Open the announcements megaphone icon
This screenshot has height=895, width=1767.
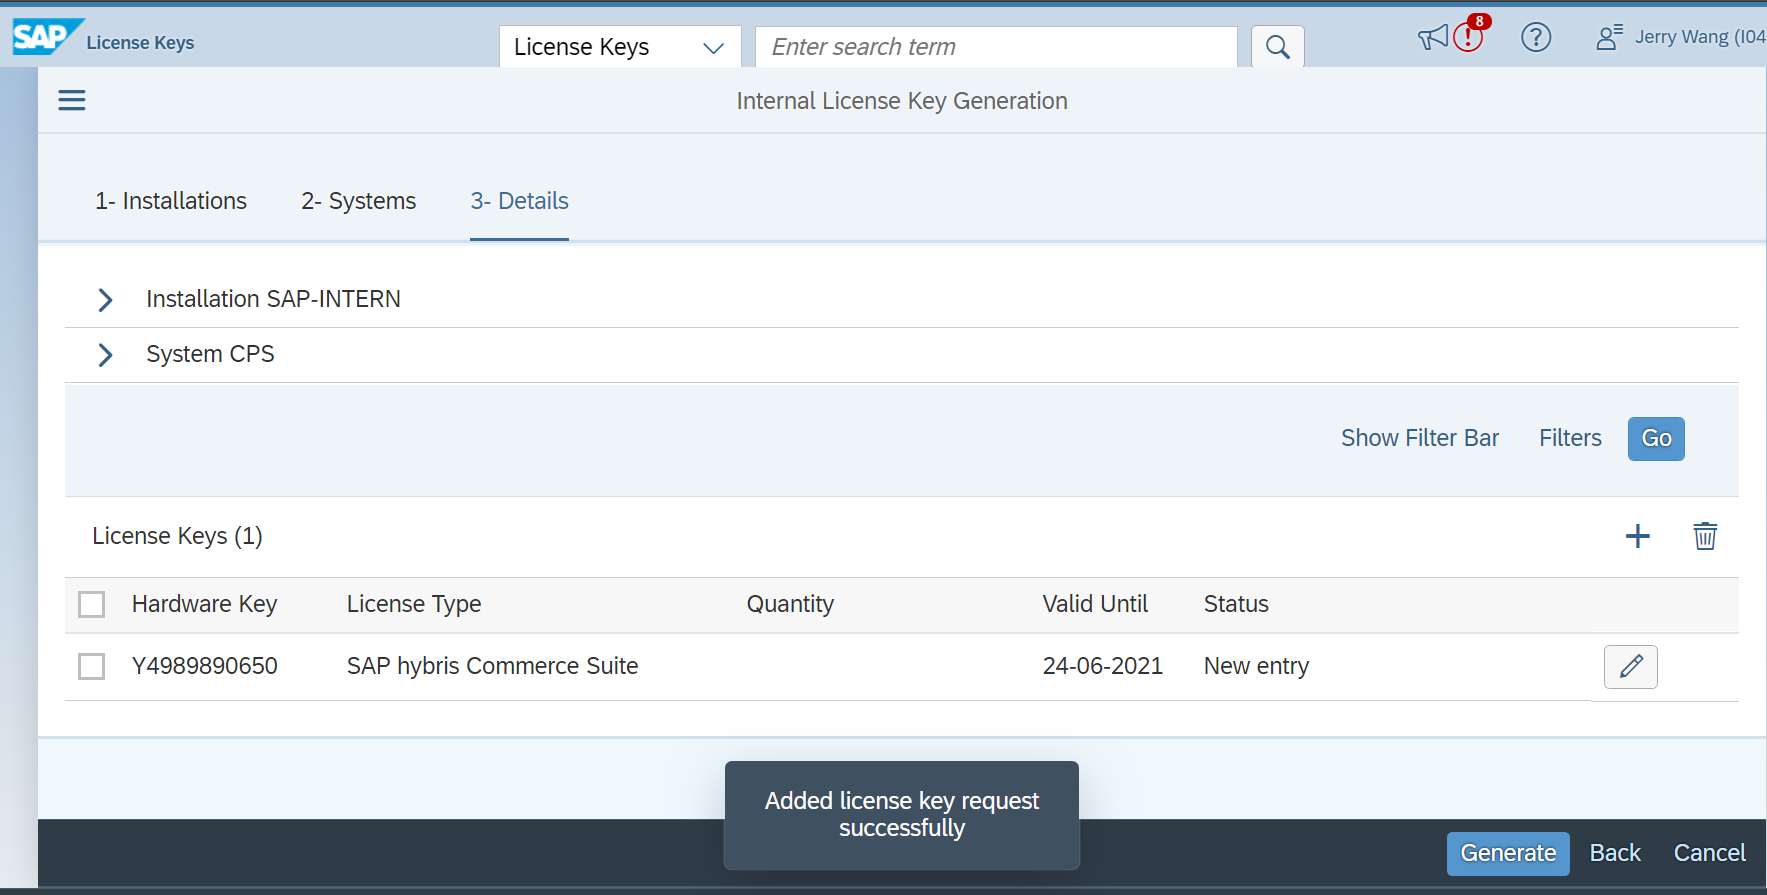click(x=1432, y=38)
